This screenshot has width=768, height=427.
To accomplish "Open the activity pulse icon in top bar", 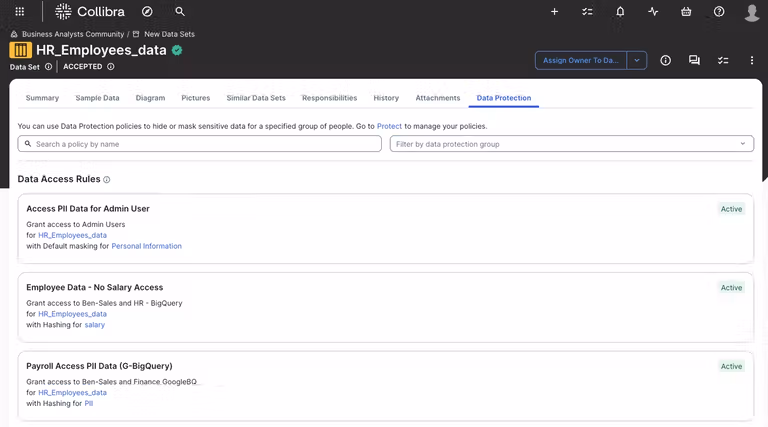I will click(653, 12).
